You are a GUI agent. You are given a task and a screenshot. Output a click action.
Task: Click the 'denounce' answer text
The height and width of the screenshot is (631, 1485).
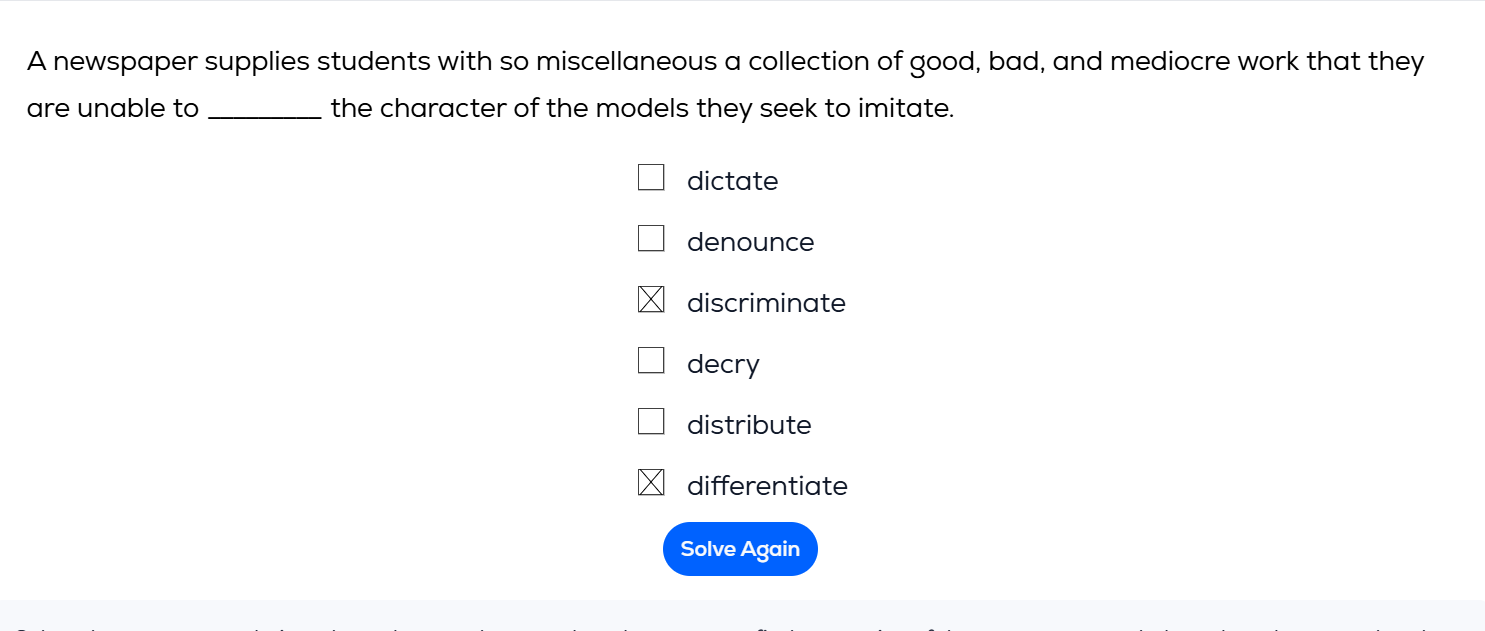[750, 242]
